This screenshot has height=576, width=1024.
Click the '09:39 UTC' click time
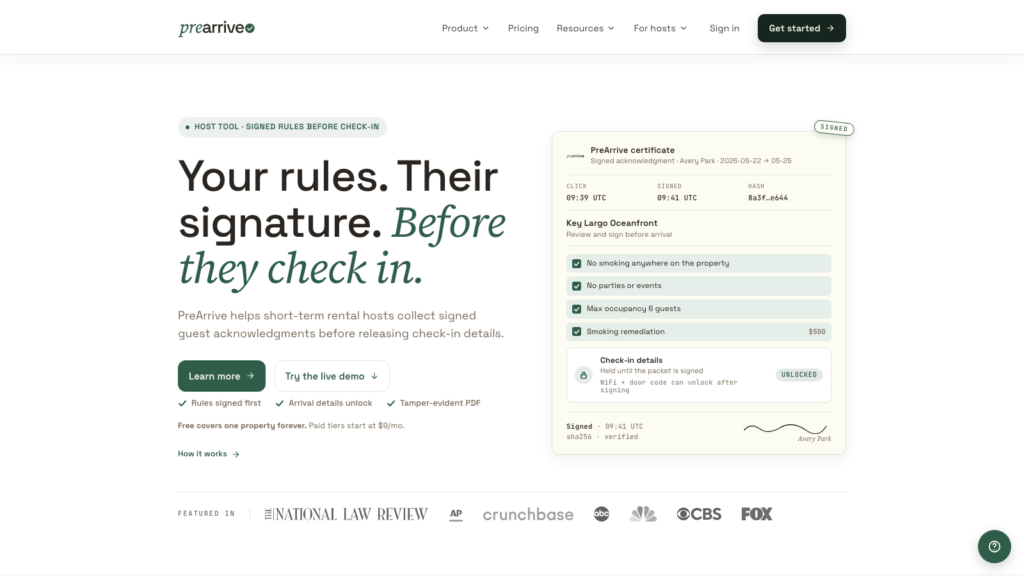click(586, 198)
